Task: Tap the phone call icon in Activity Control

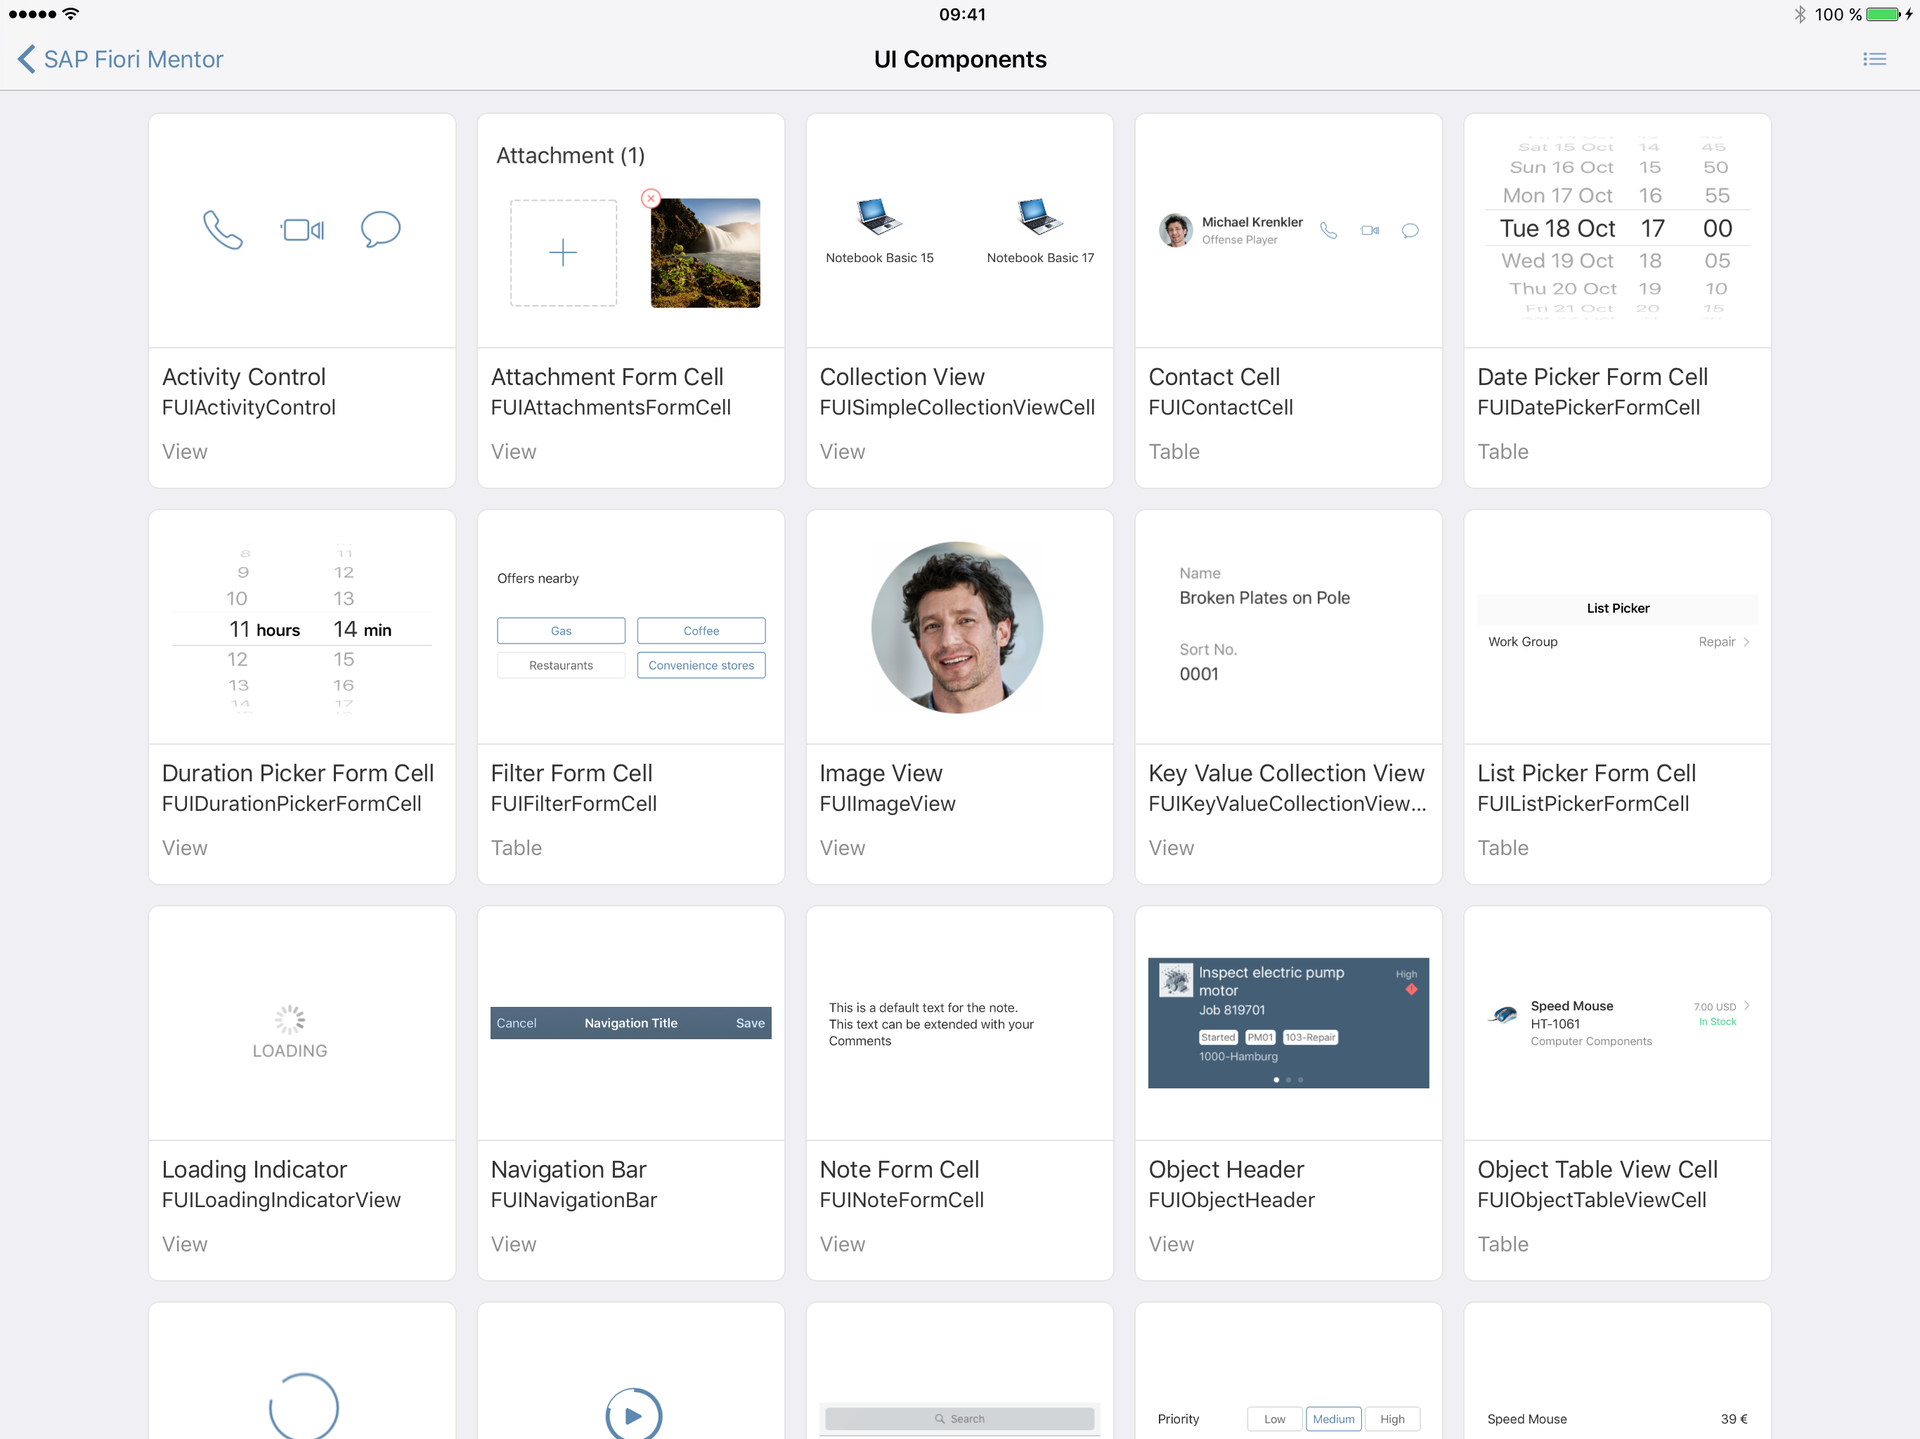Action: [x=222, y=230]
